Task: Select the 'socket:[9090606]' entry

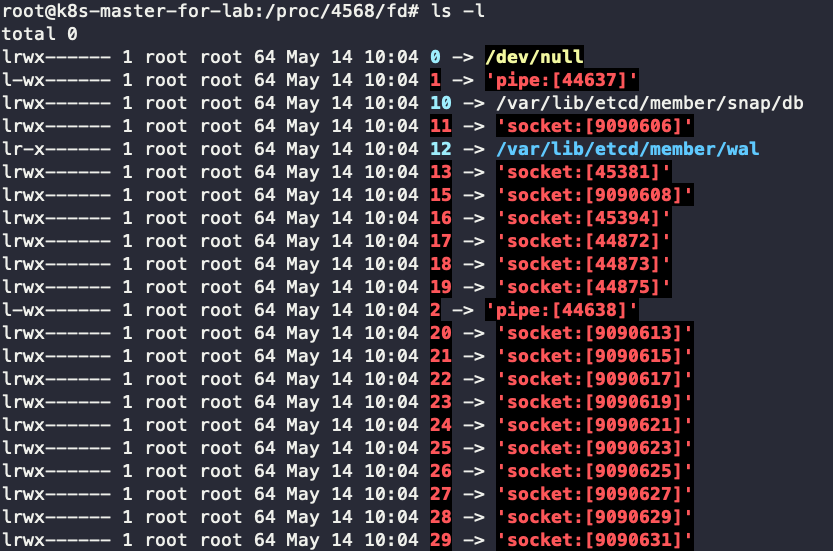Action: [594, 126]
